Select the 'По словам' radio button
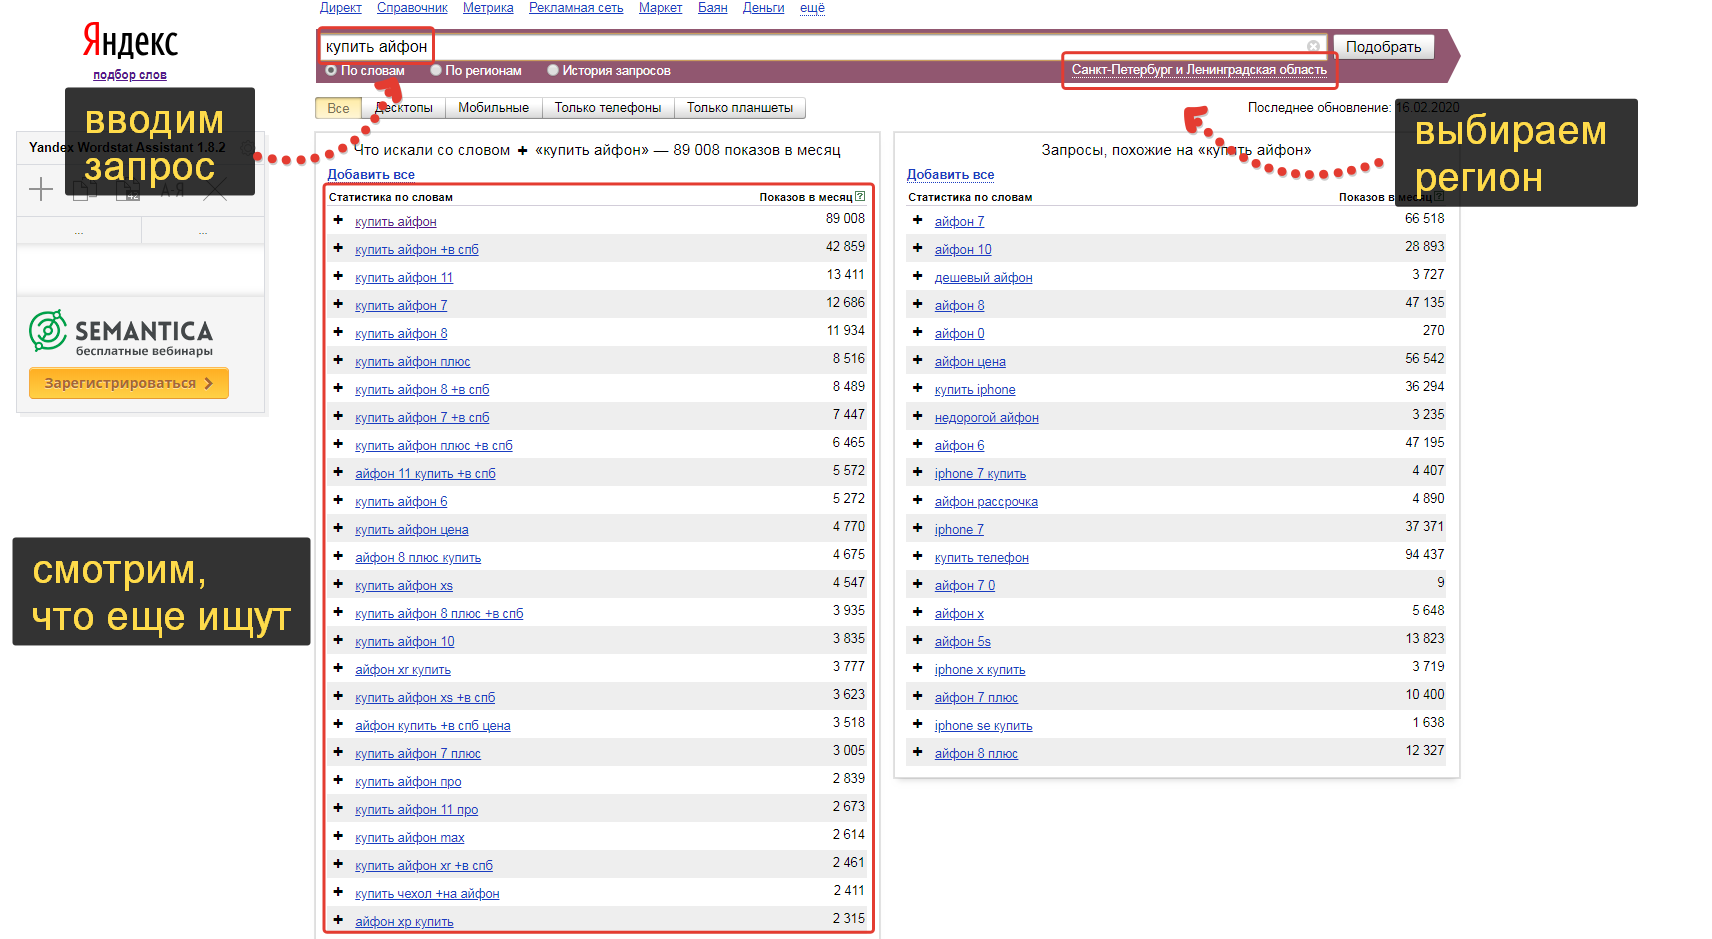This screenshot has width=1712, height=939. click(x=331, y=70)
